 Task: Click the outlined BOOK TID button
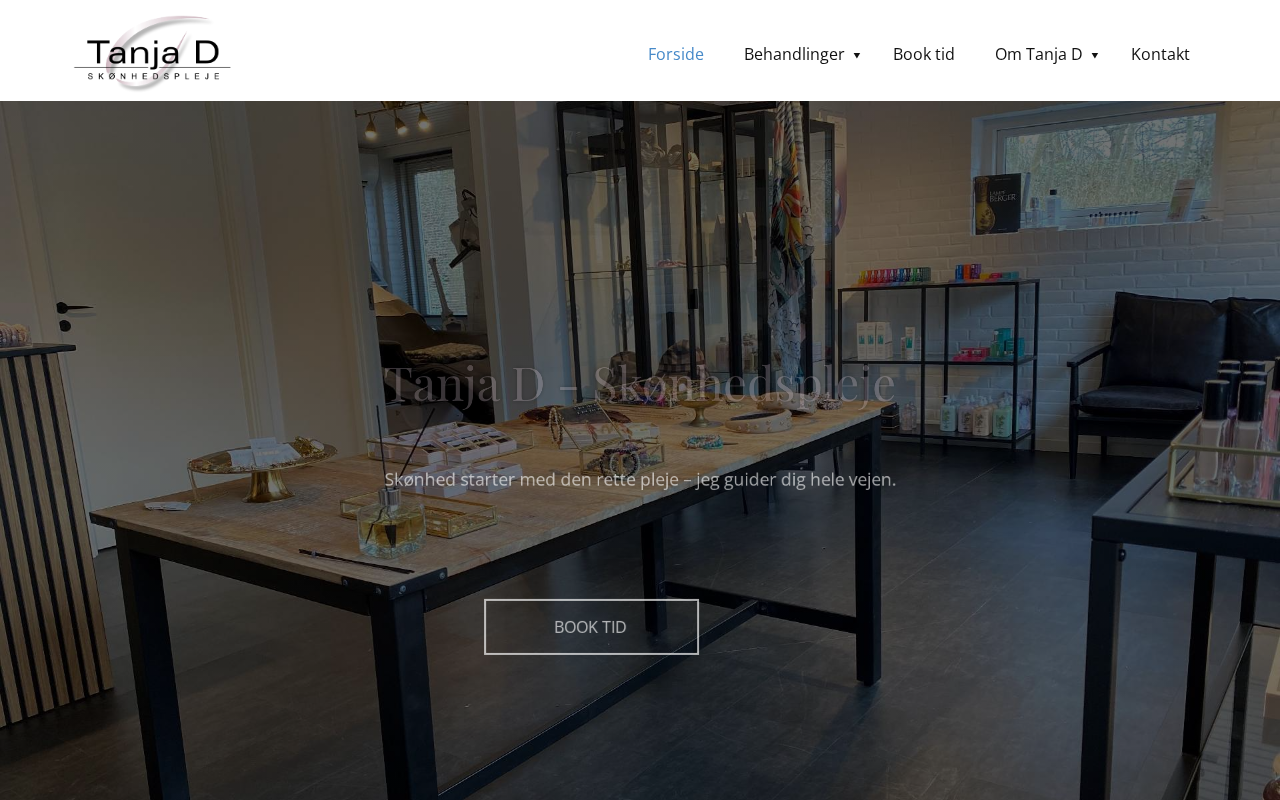tap(591, 627)
